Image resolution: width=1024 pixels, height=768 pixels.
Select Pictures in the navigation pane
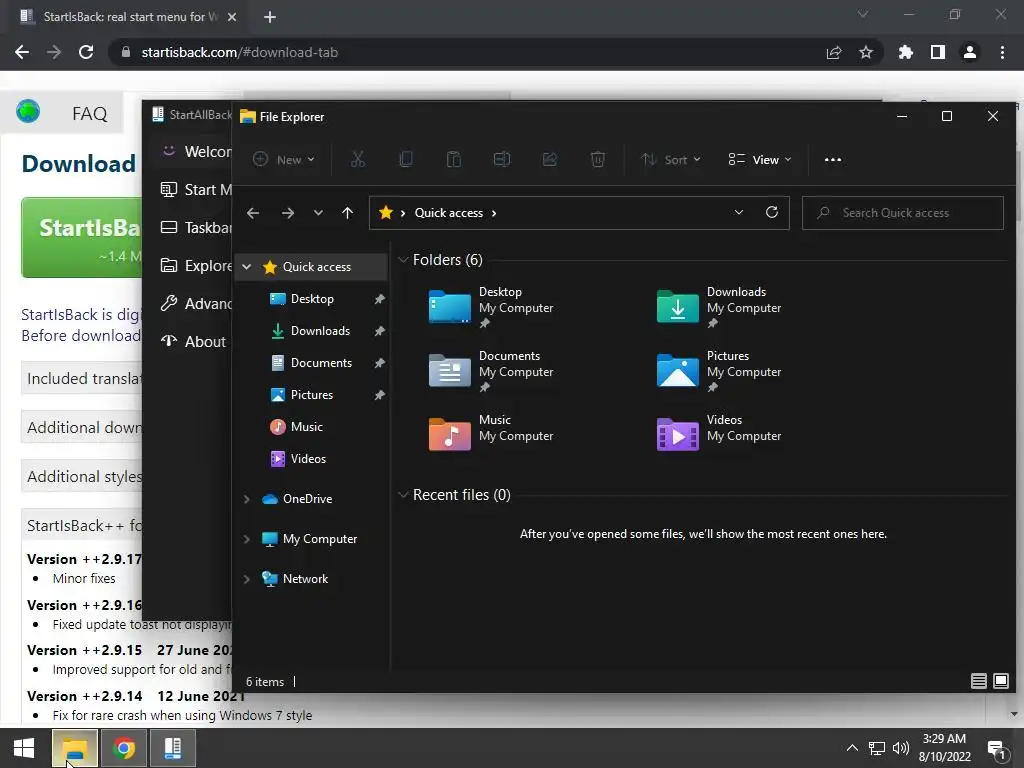coord(312,394)
